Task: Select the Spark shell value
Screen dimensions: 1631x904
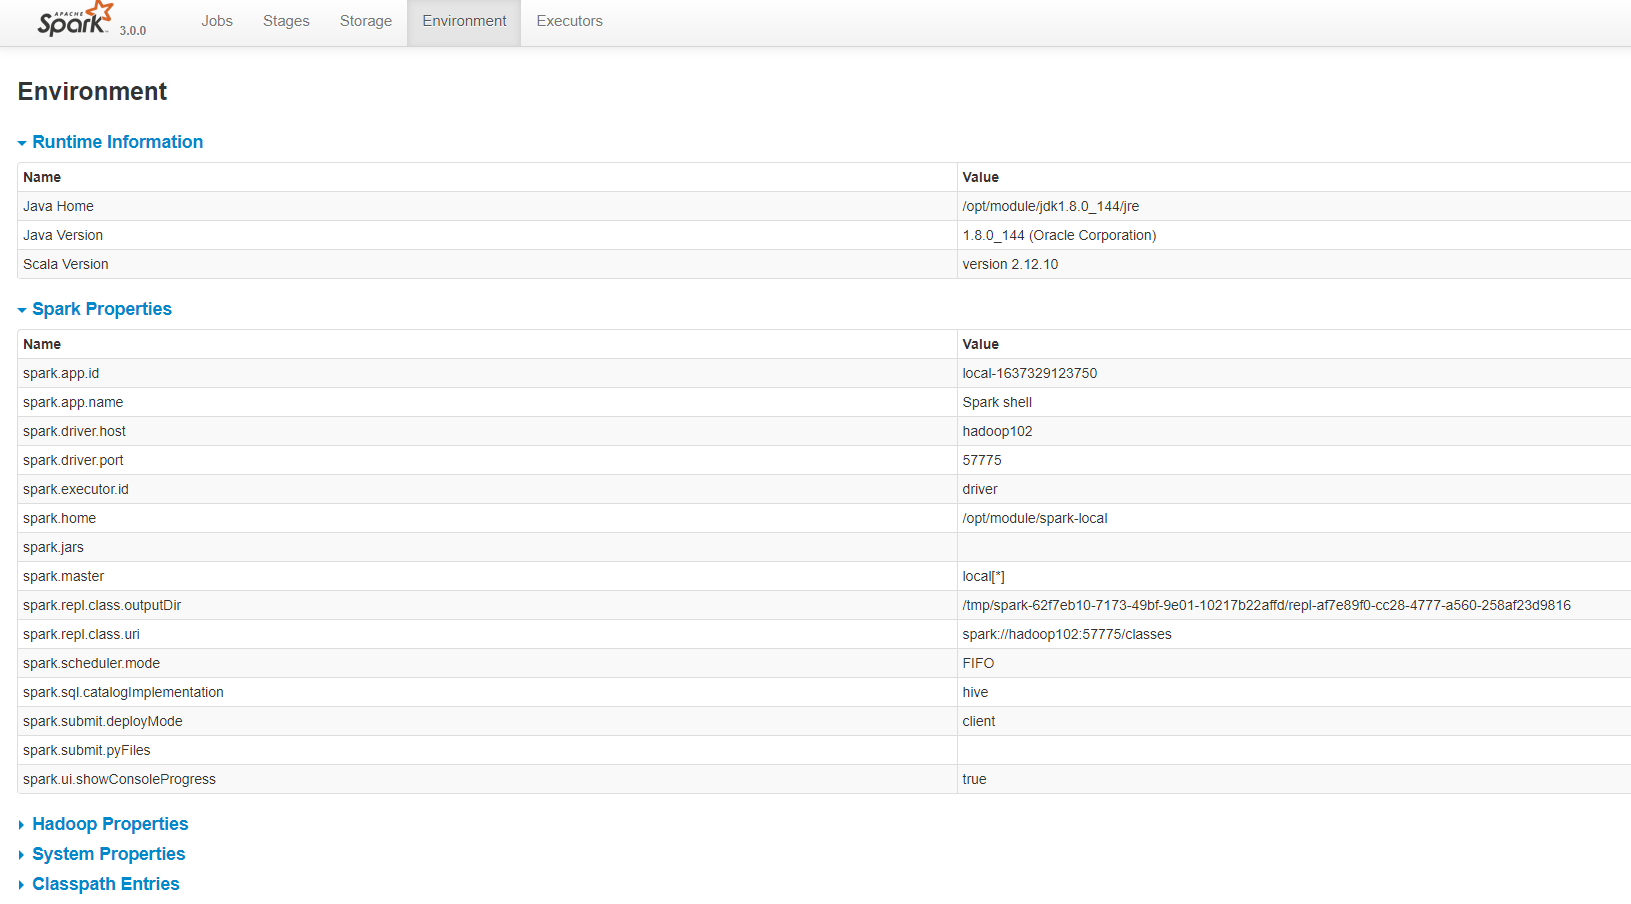Action: coord(997,402)
